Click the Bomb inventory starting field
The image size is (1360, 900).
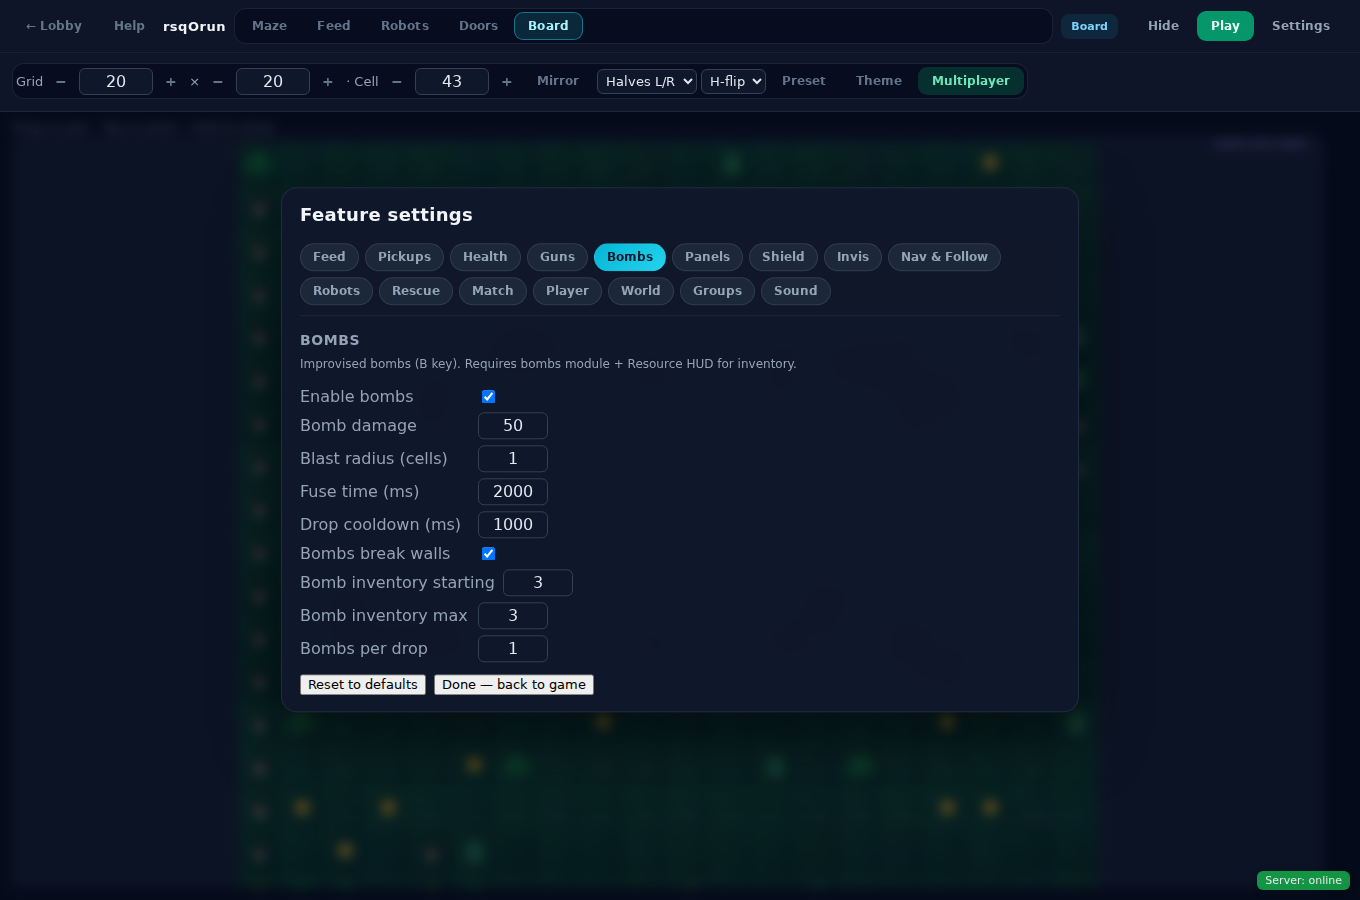[x=538, y=583]
